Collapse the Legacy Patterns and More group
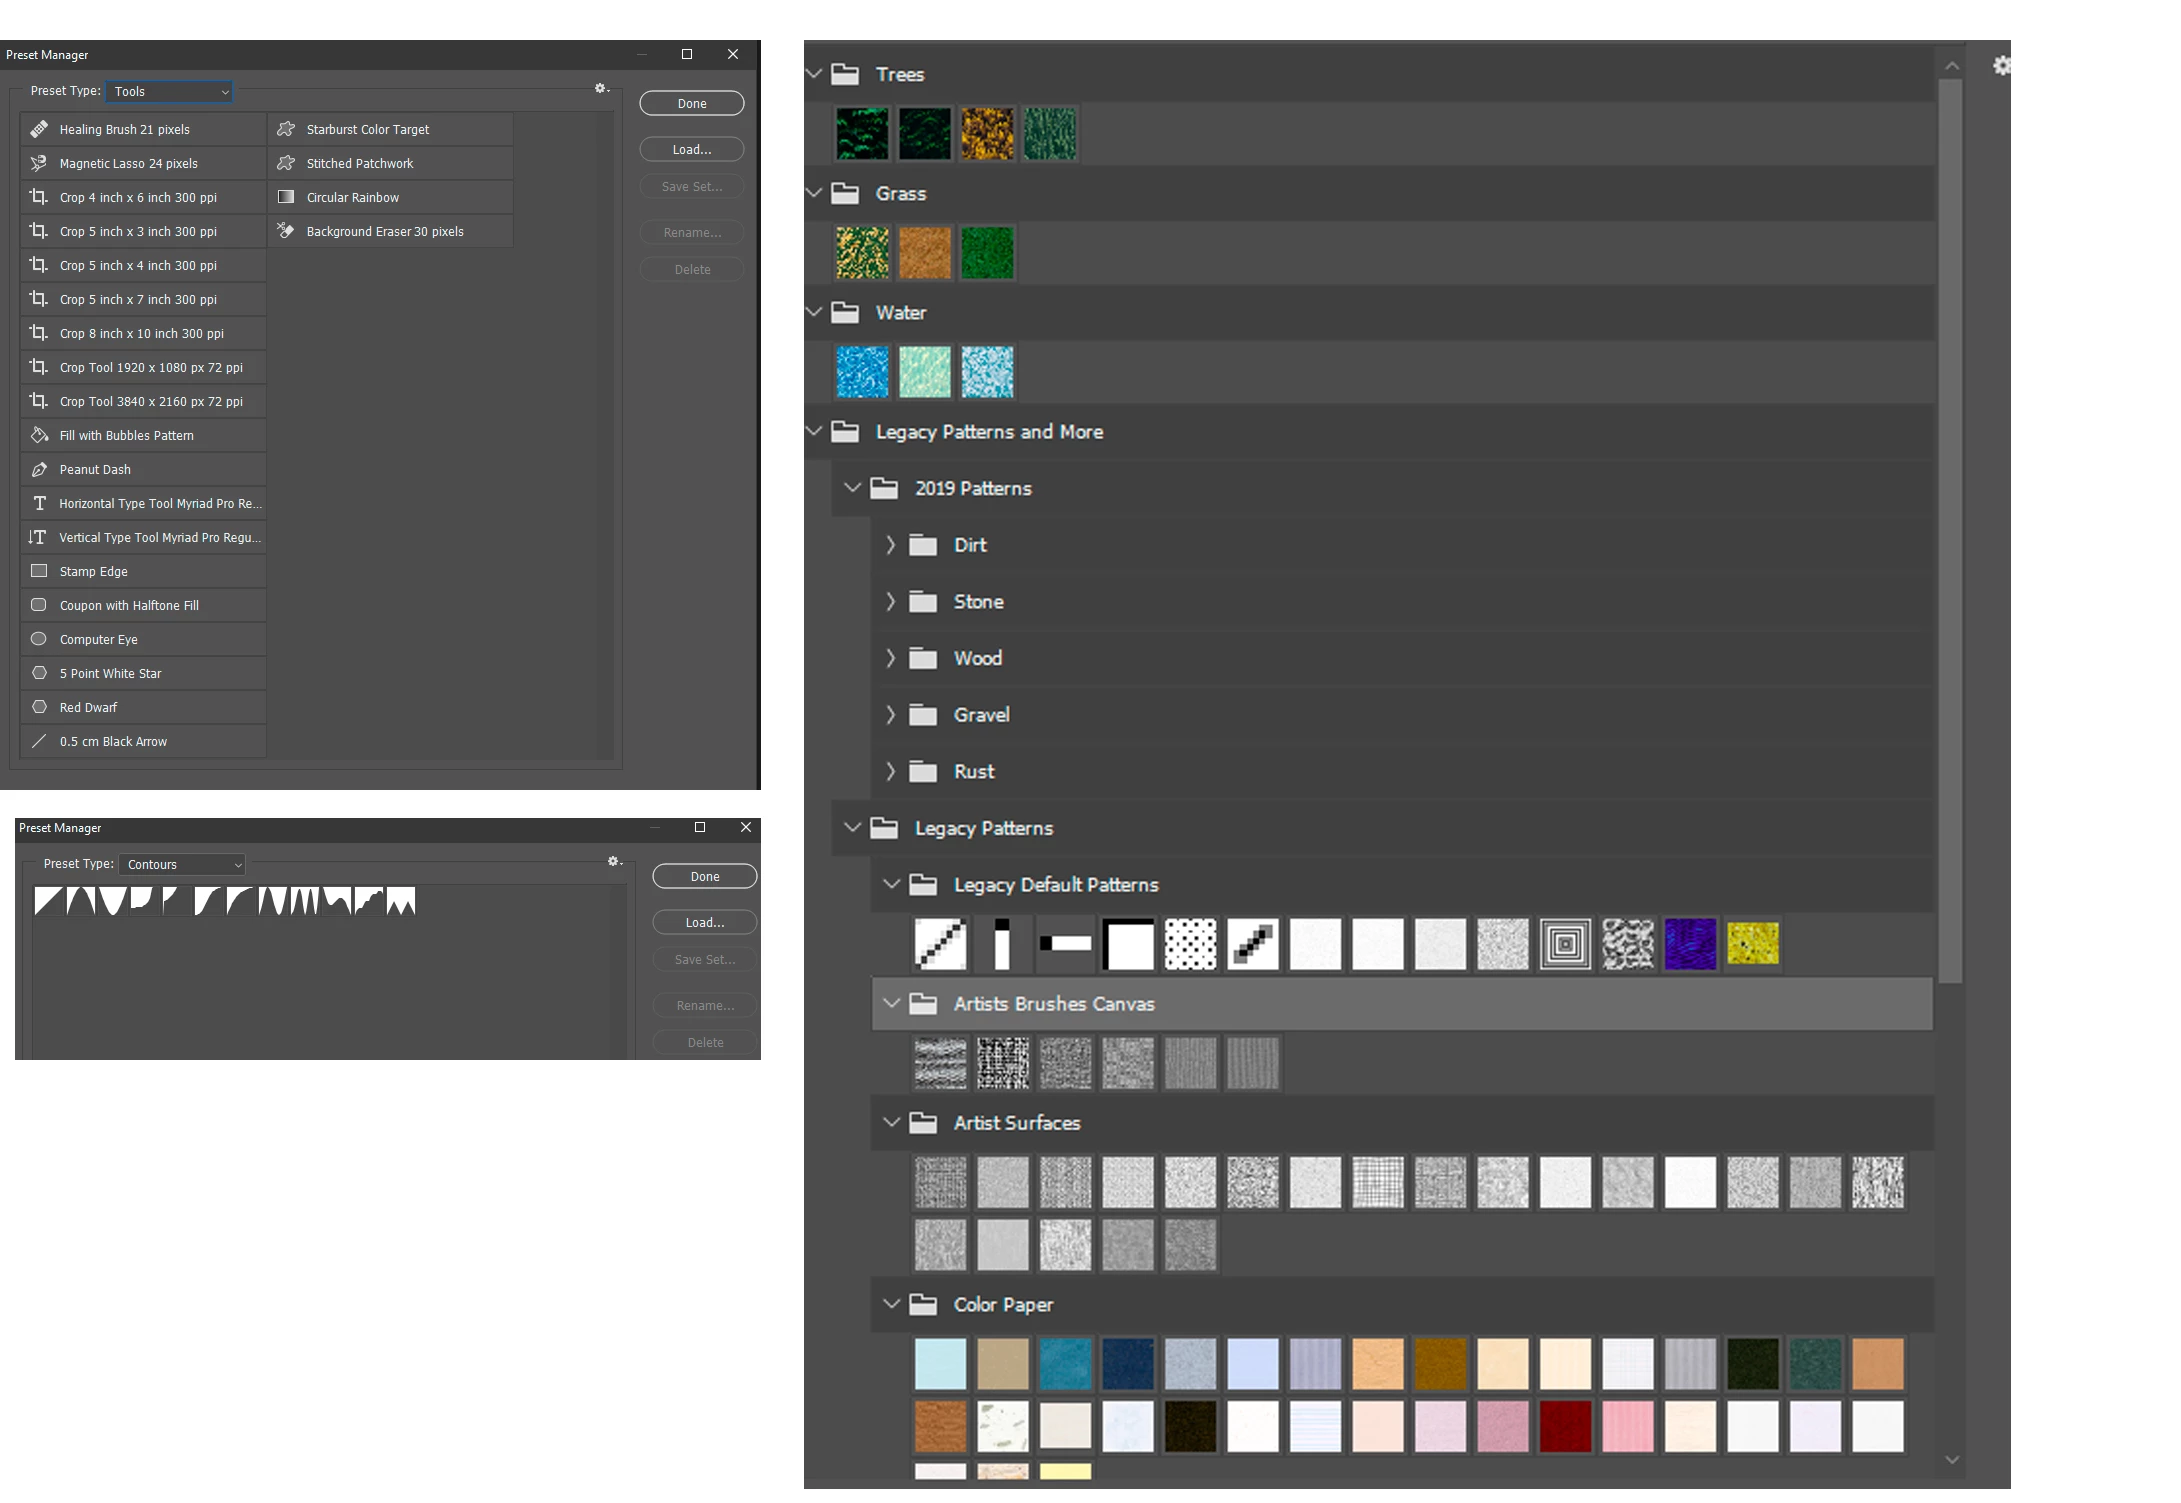 [x=814, y=431]
